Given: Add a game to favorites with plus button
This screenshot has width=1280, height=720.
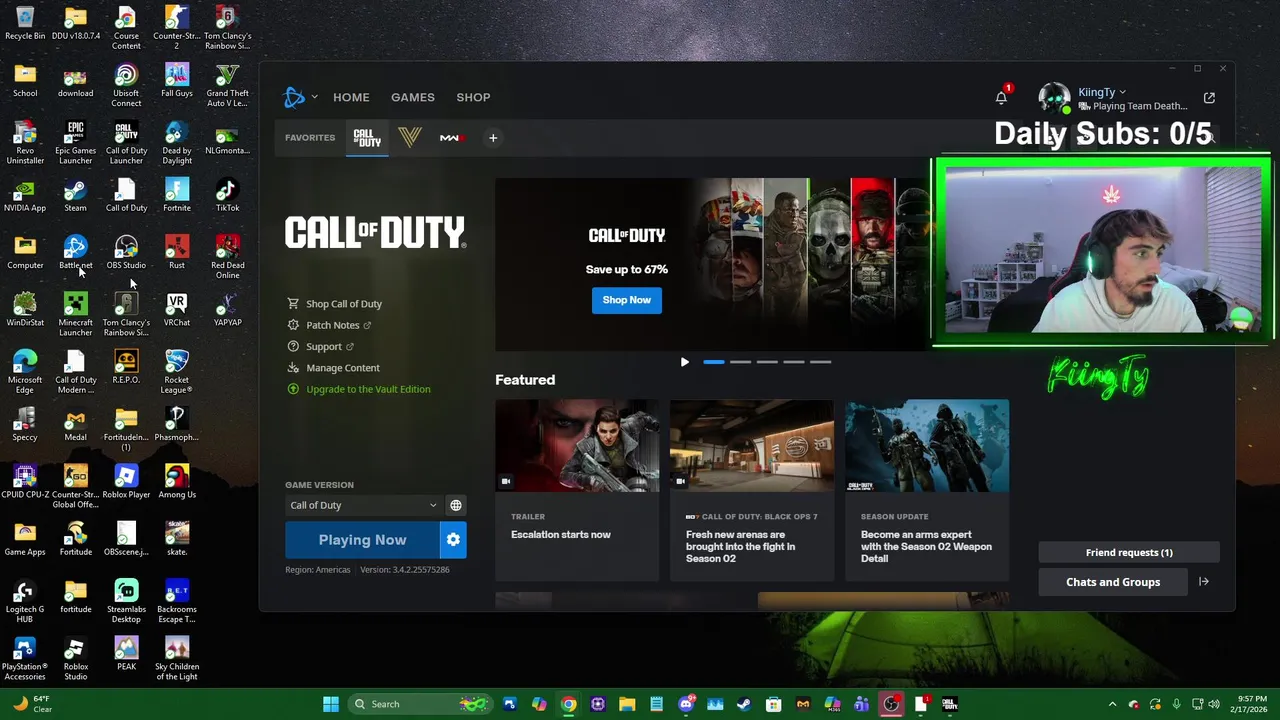Looking at the screenshot, I should tap(492, 138).
